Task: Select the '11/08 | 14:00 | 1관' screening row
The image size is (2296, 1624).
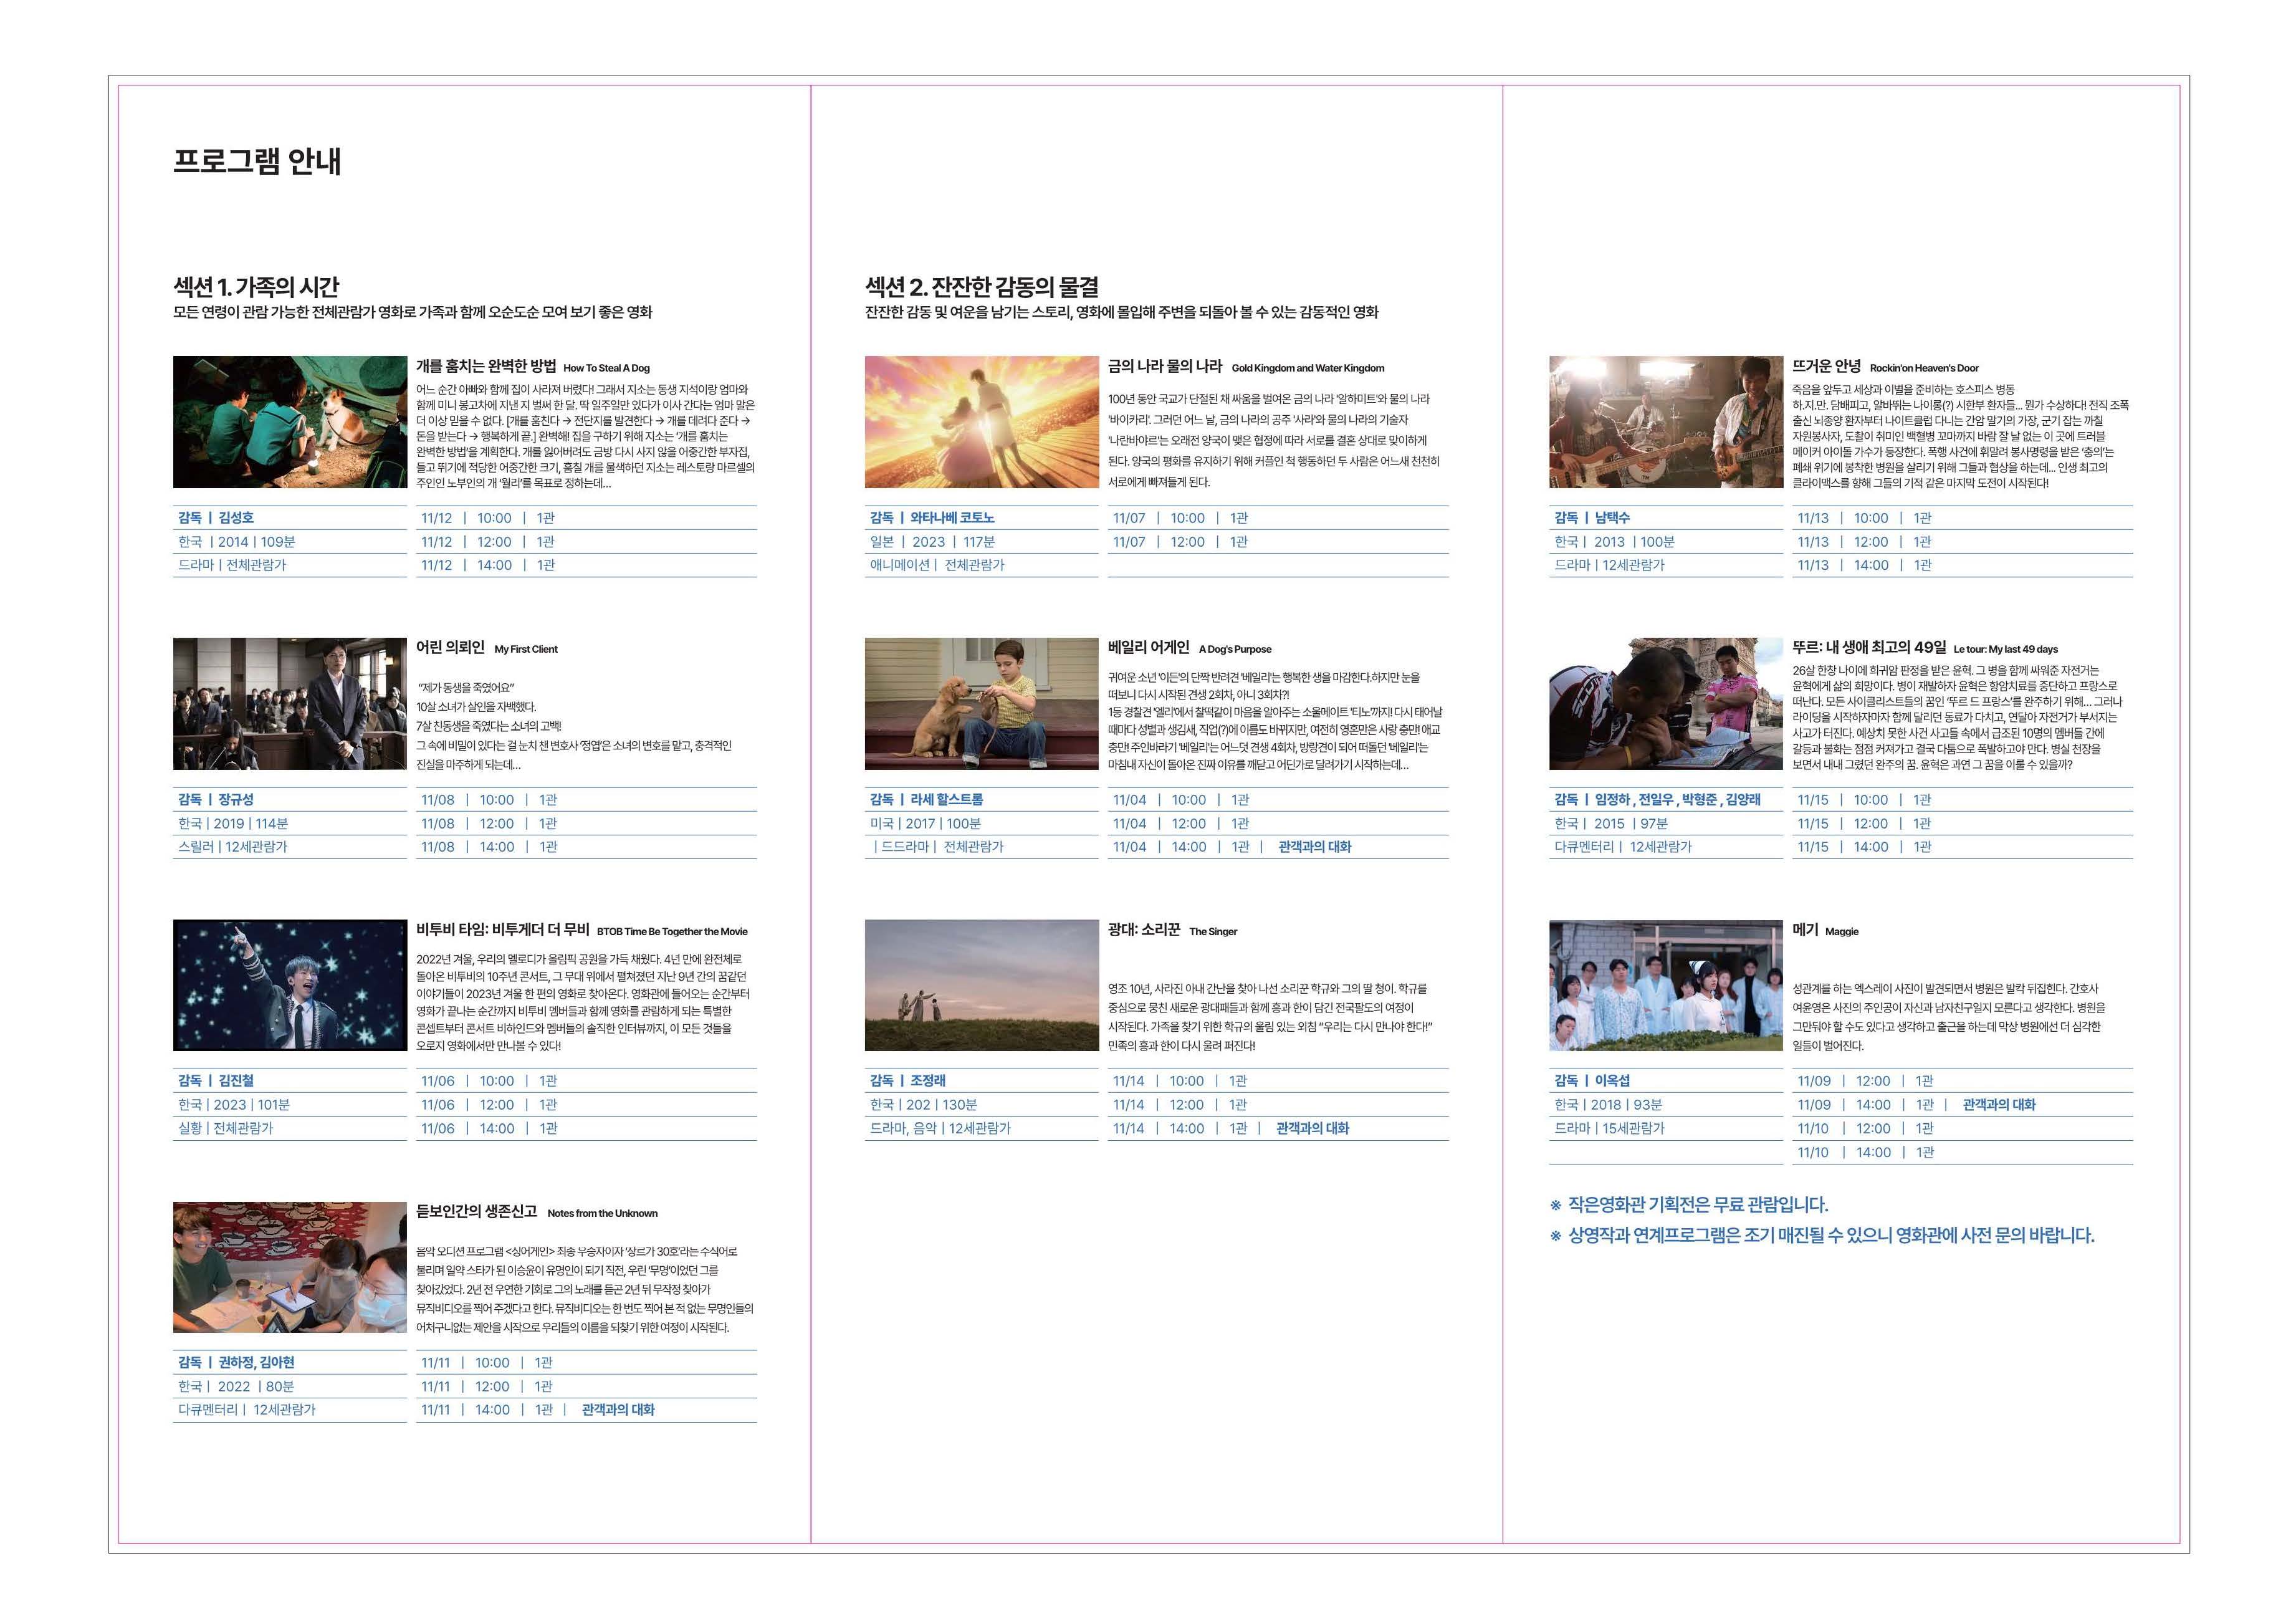Action: click(586, 847)
